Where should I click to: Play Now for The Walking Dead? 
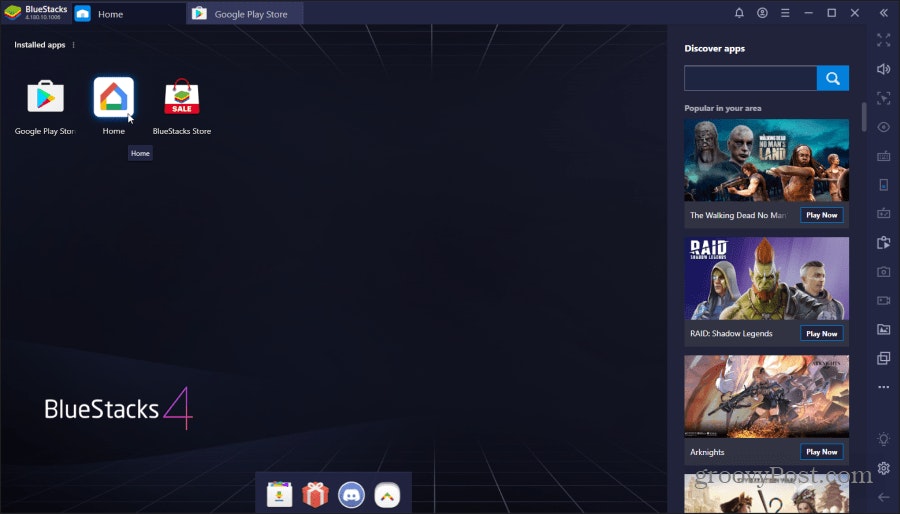point(821,215)
